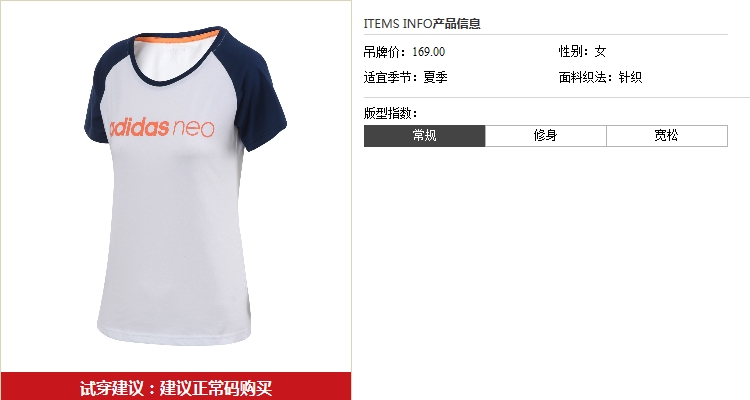This screenshot has height=400, width=750.
Task: Click 建议正常码购买 text in banner
Action: [x=216, y=388]
